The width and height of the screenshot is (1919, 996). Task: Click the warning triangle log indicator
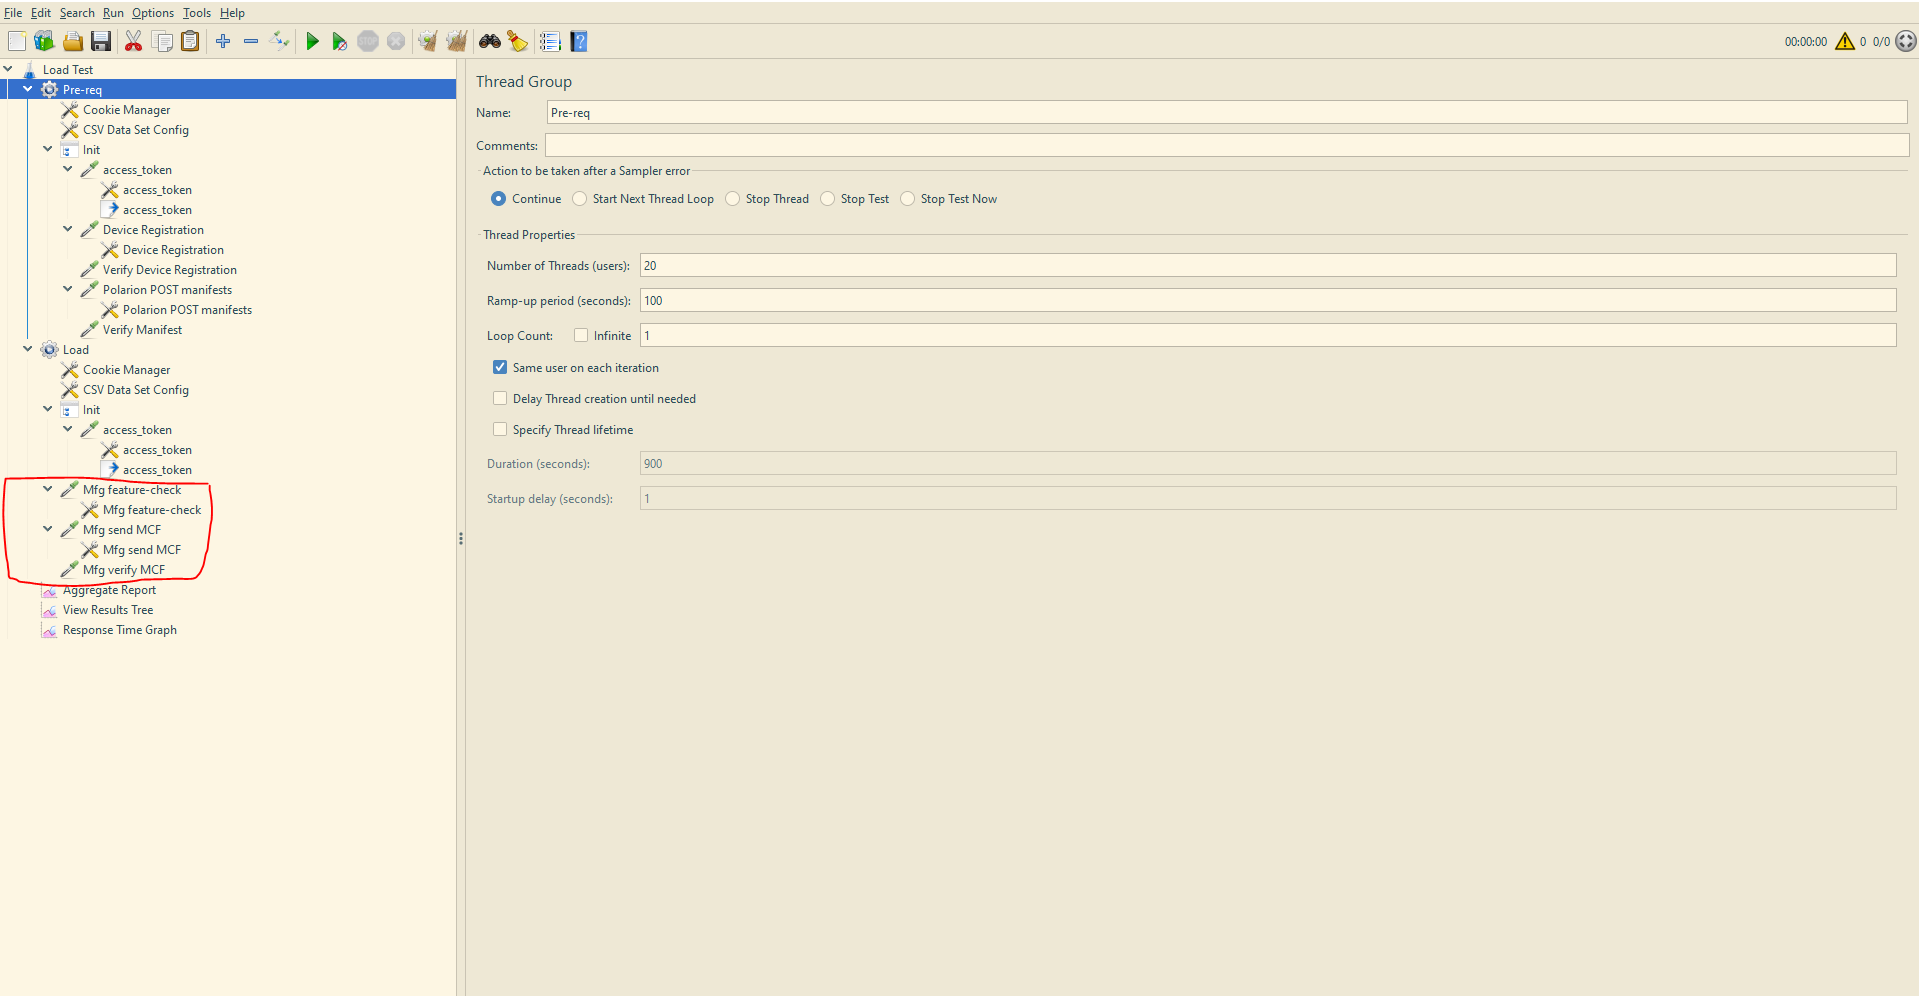(x=1845, y=41)
